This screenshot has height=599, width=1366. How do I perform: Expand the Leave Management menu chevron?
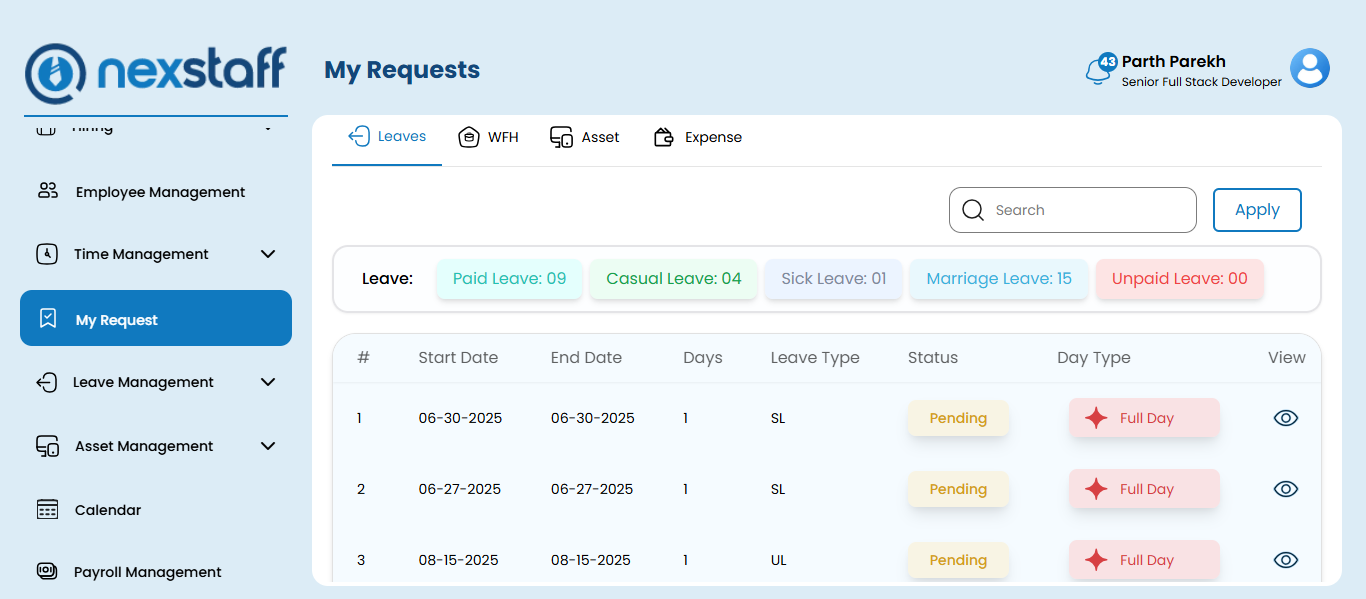268,382
